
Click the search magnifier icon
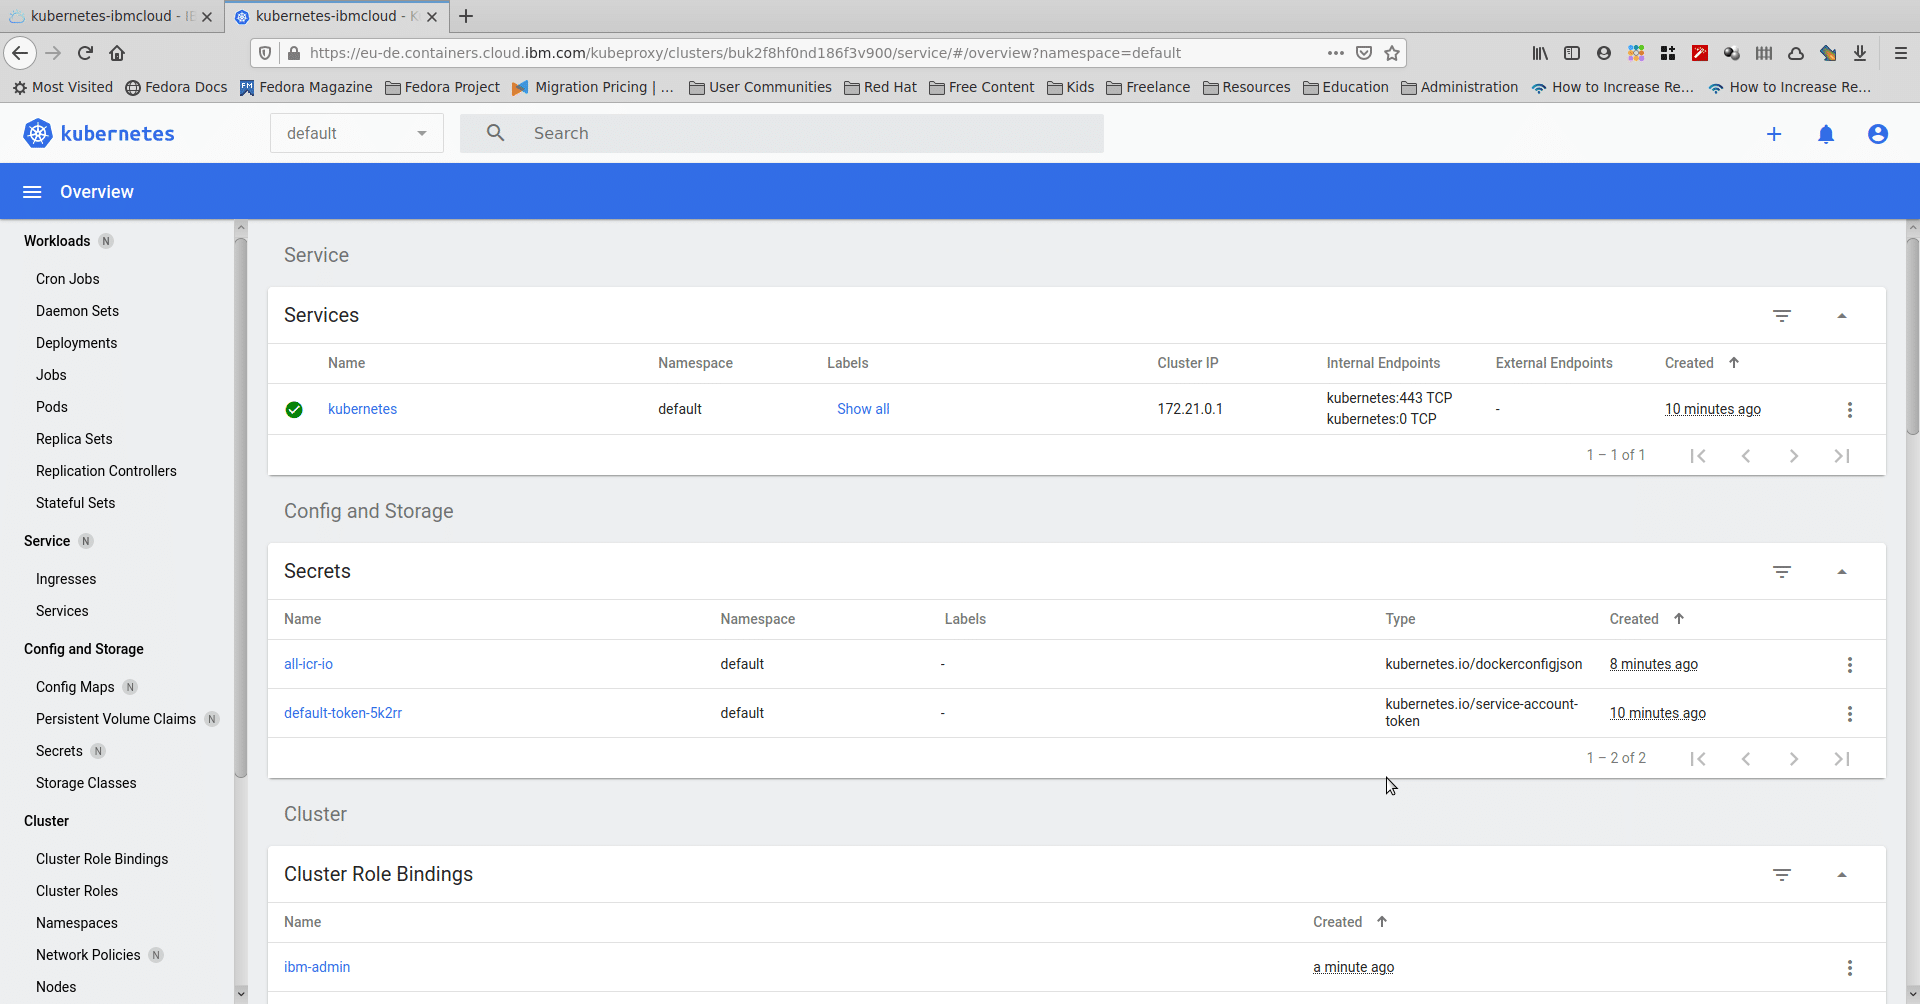pyautogui.click(x=495, y=133)
